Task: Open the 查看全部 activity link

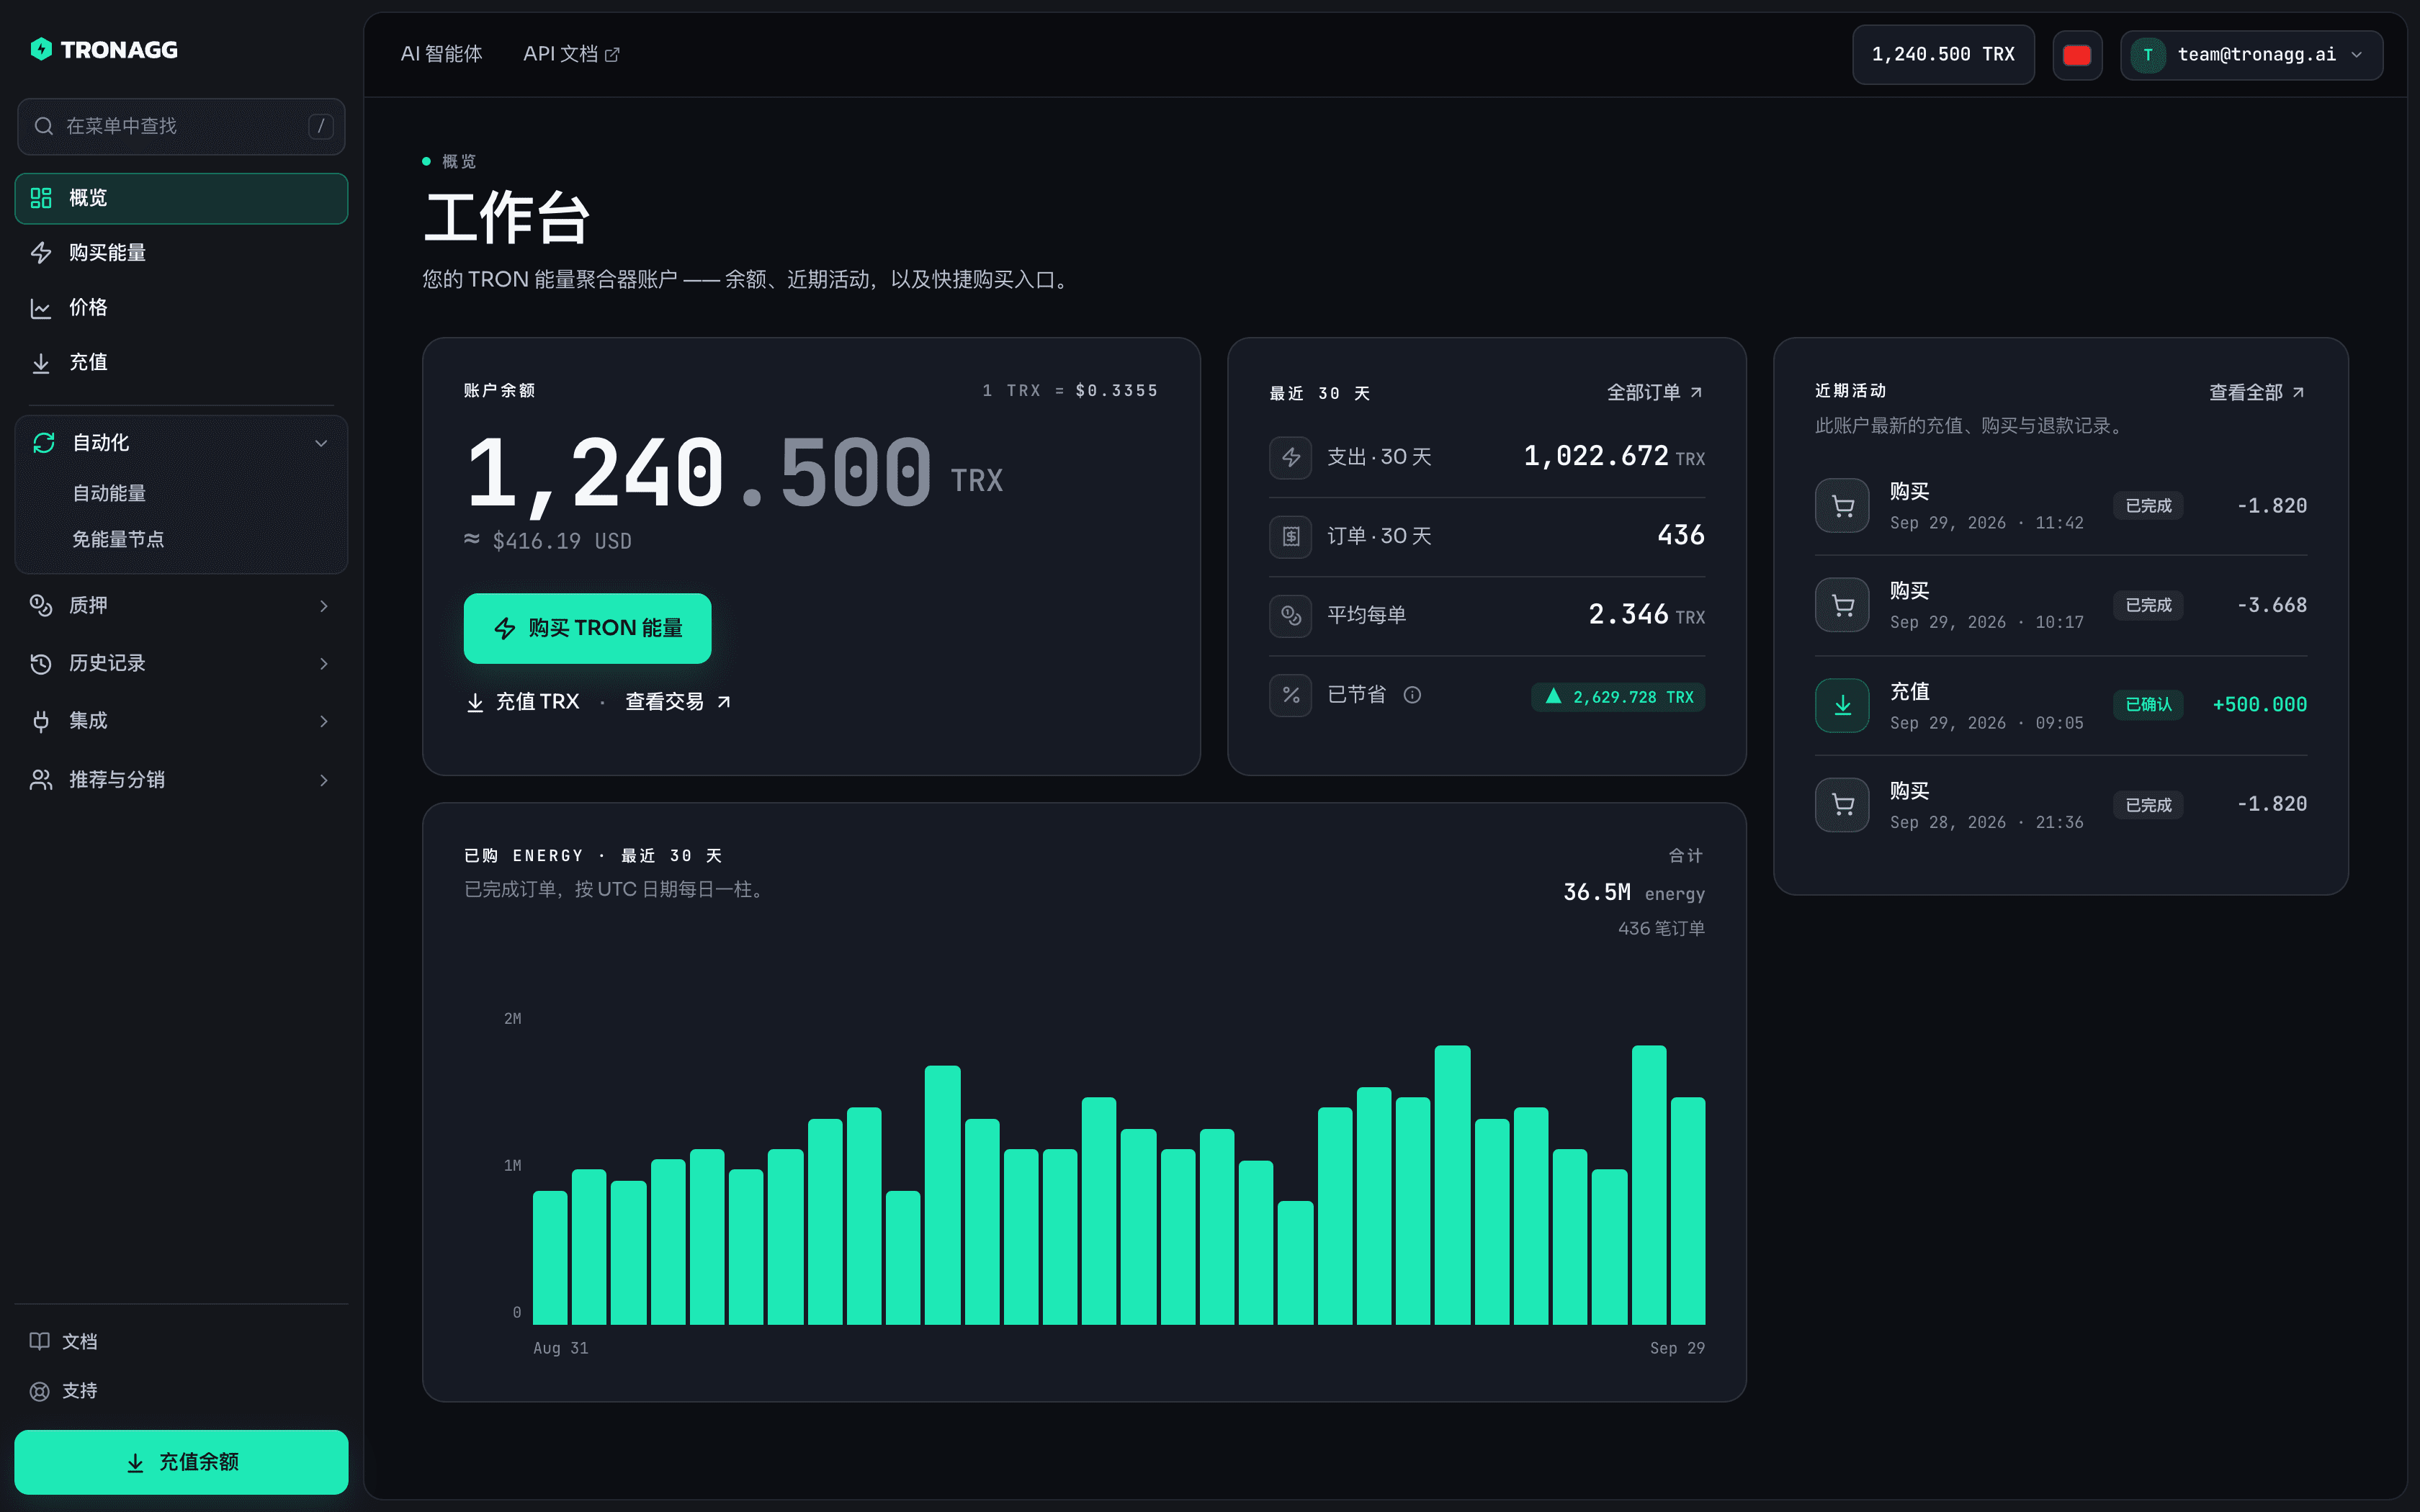Action: coord(2257,392)
